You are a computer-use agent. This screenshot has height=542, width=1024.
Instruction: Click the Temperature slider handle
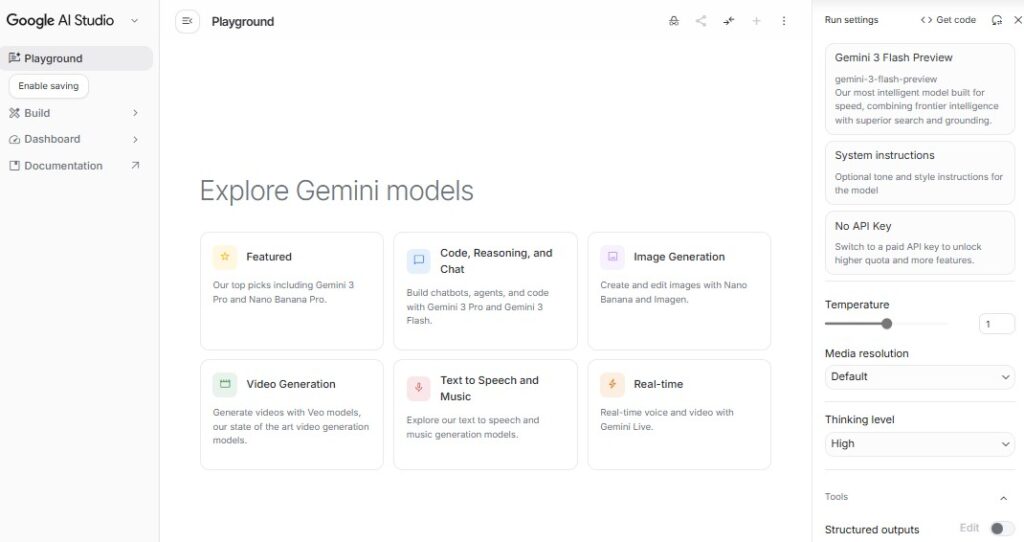tap(886, 324)
